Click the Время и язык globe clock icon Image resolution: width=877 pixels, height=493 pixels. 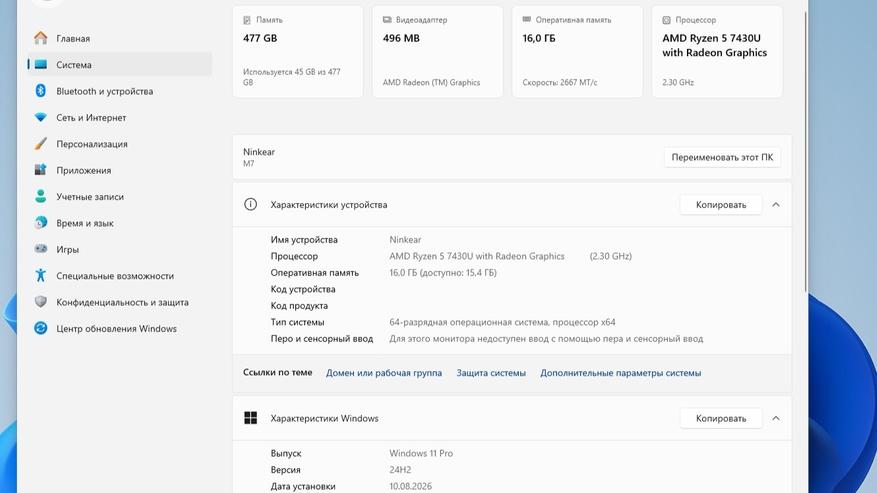point(40,223)
